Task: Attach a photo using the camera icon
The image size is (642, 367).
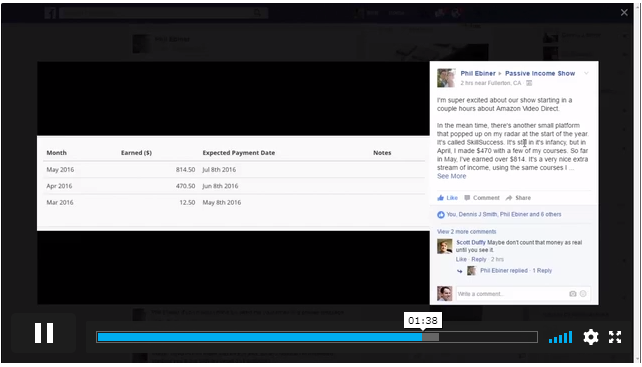Action: (573, 294)
